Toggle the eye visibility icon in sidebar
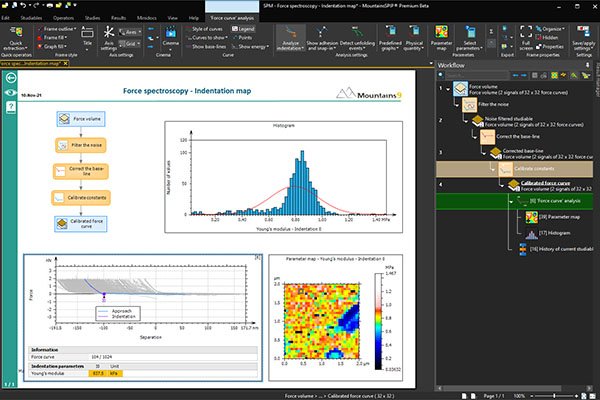This screenshot has height=400, width=600. (10, 93)
